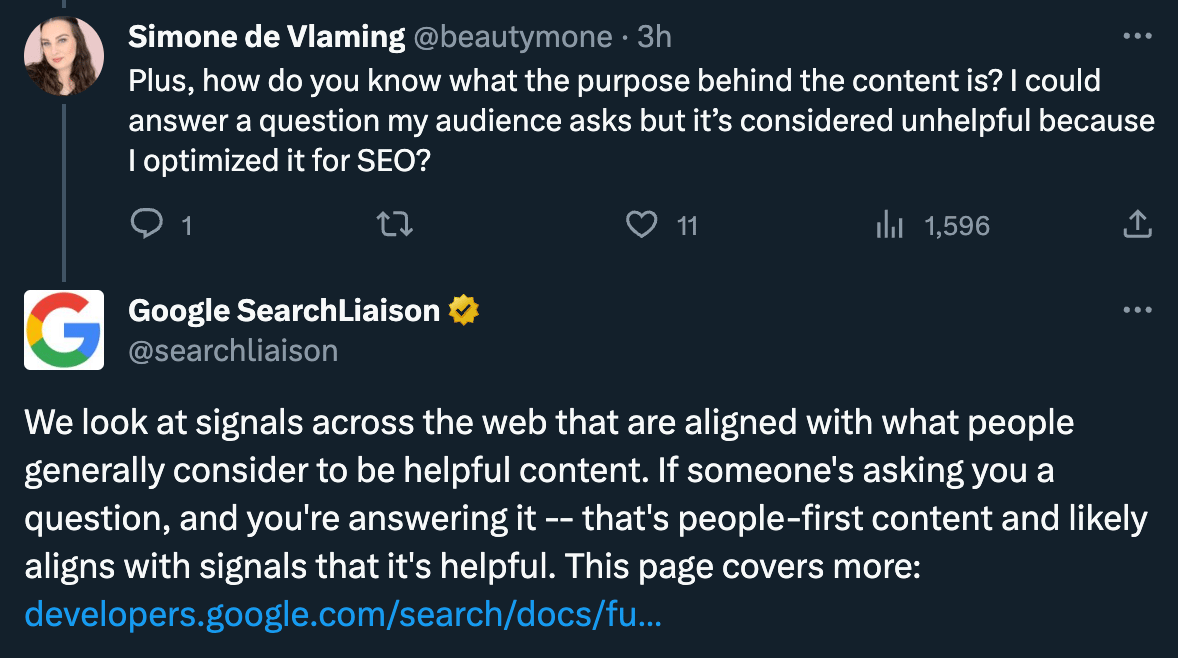Like the tweet with 11 likes
Screen dimensions: 1178x658
641,225
